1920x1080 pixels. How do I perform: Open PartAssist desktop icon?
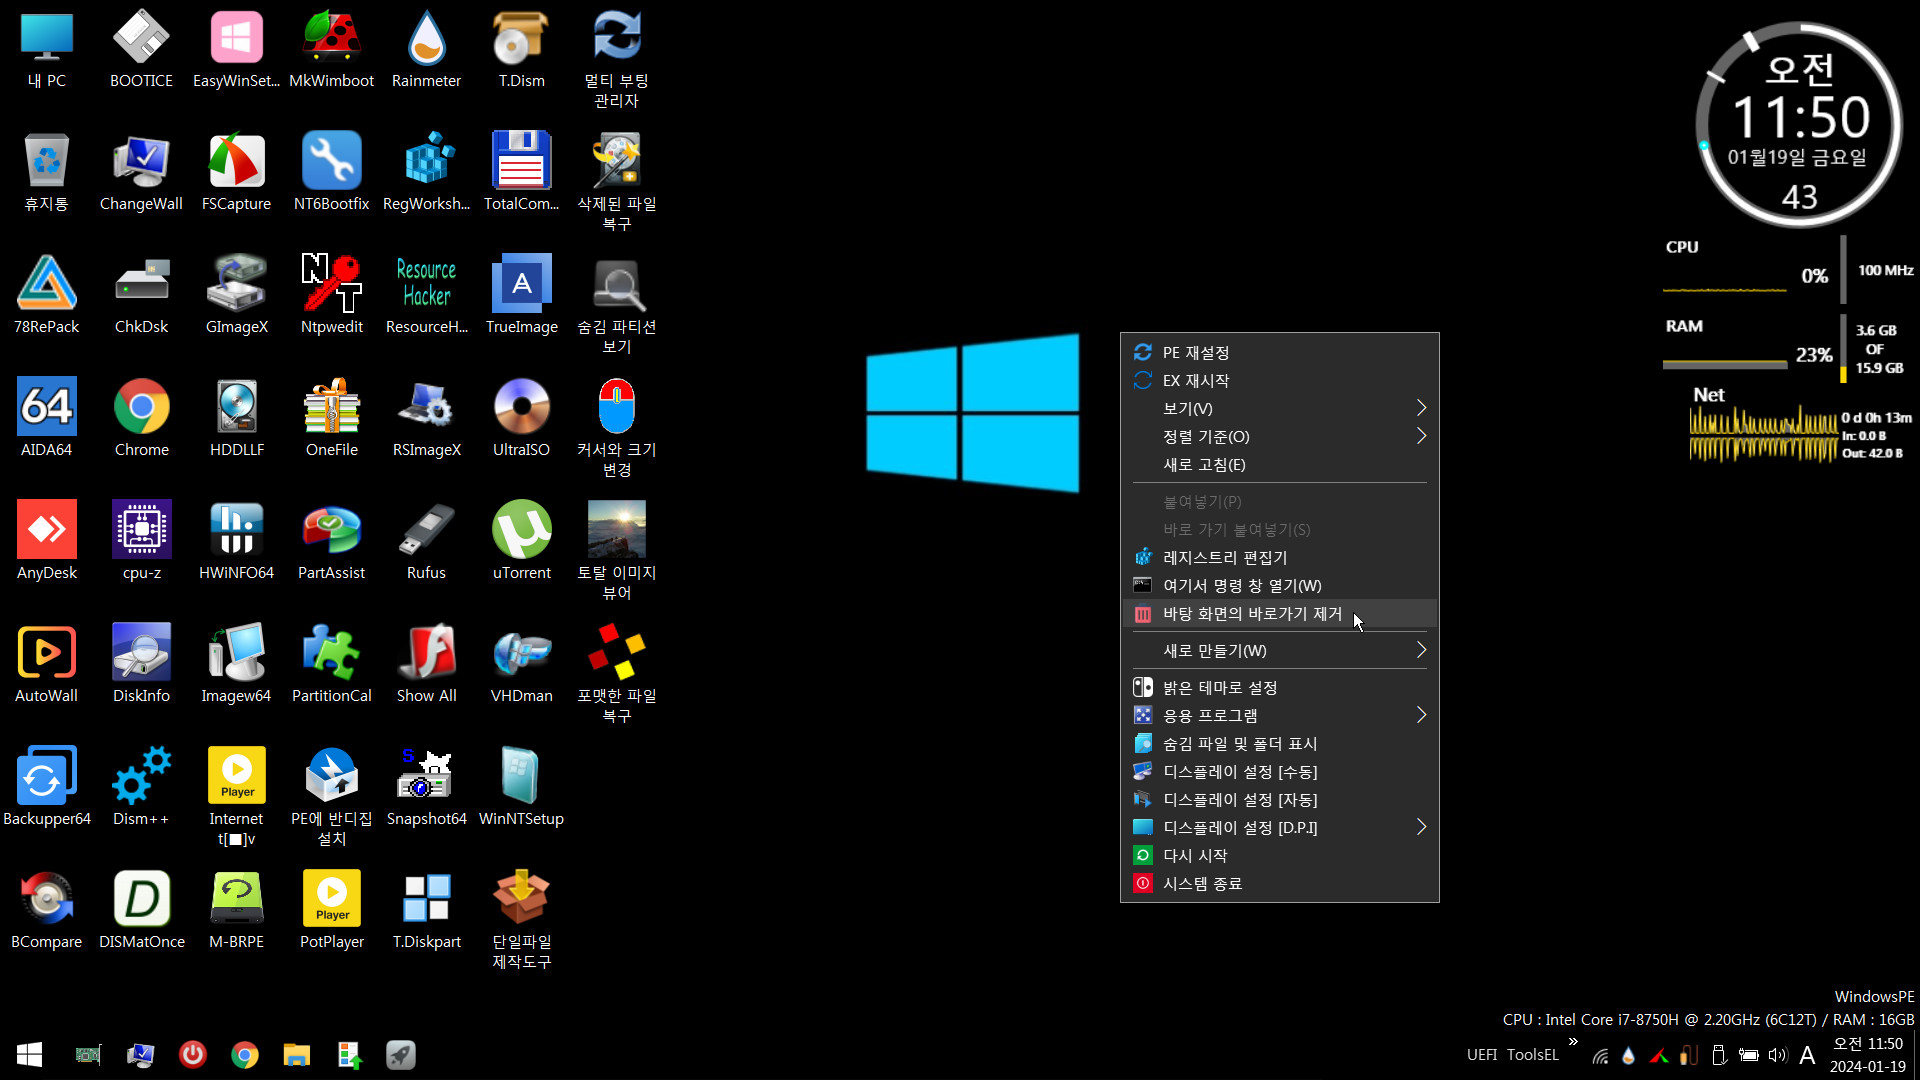pos(331,540)
